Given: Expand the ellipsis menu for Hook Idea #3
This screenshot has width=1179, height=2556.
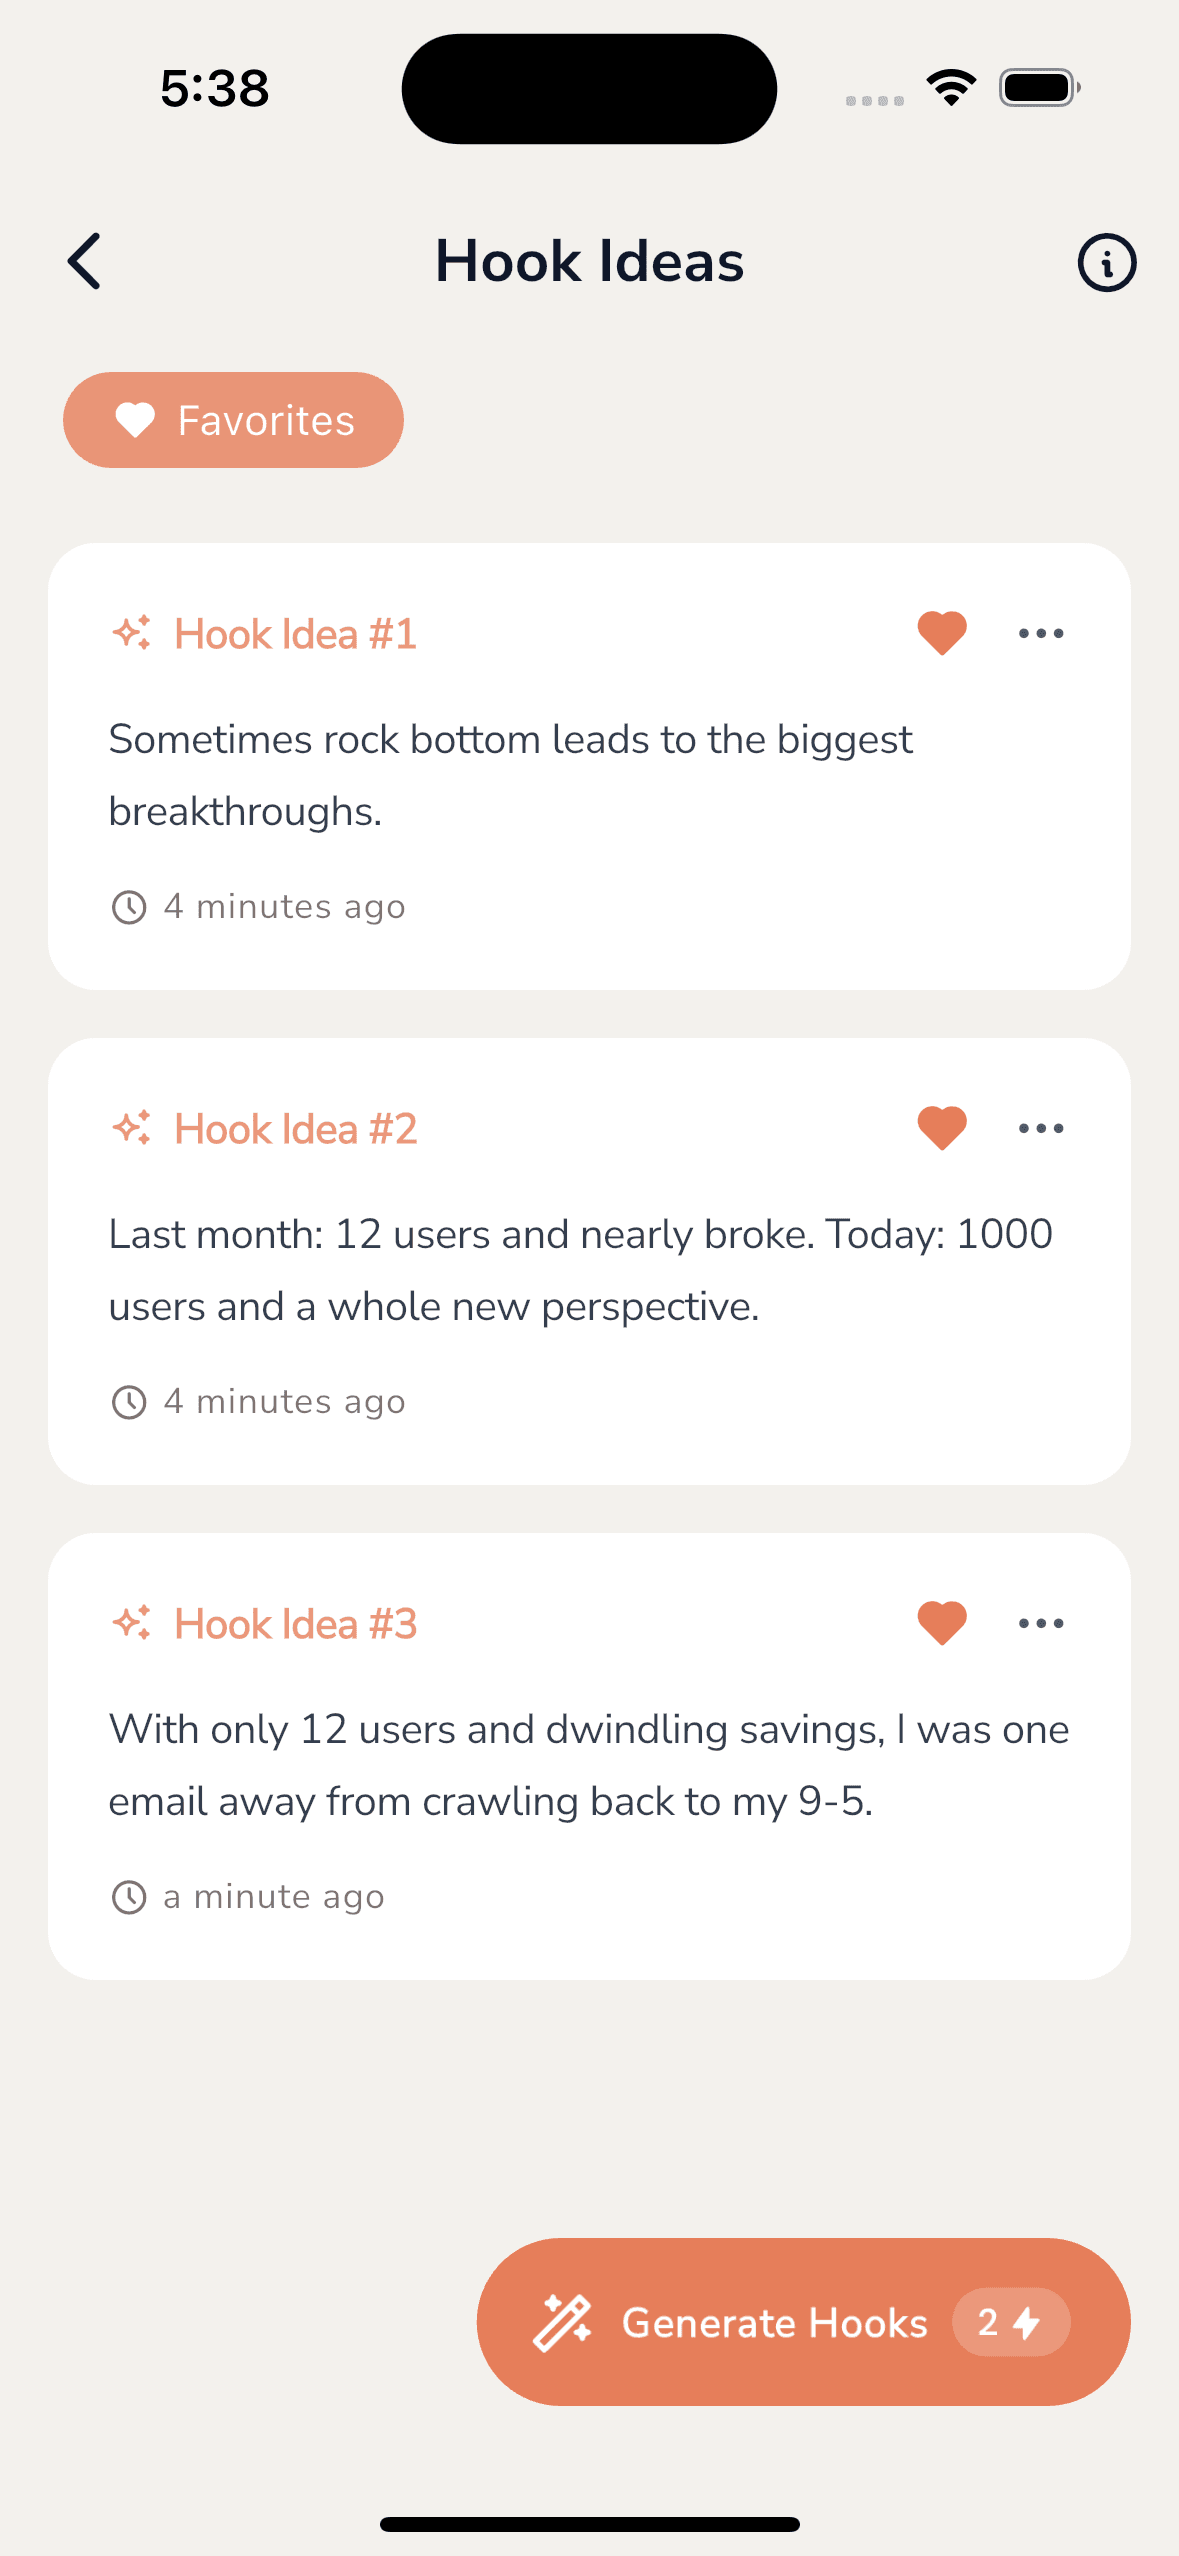Looking at the screenshot, I should (x=1041, y=1623).
